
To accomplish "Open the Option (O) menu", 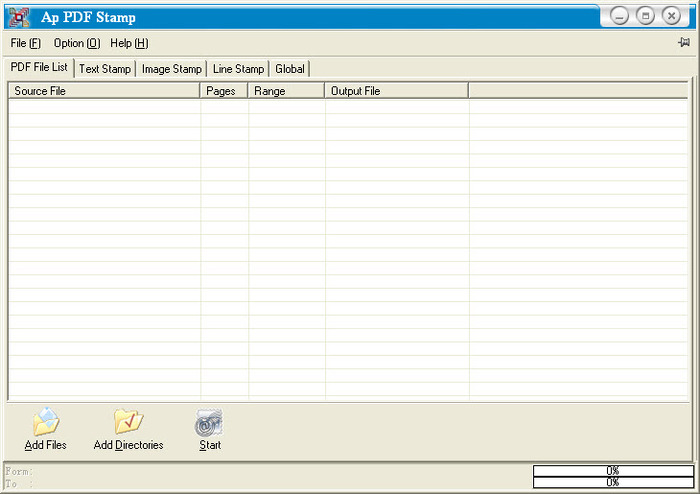I will [x=77, y=43].
